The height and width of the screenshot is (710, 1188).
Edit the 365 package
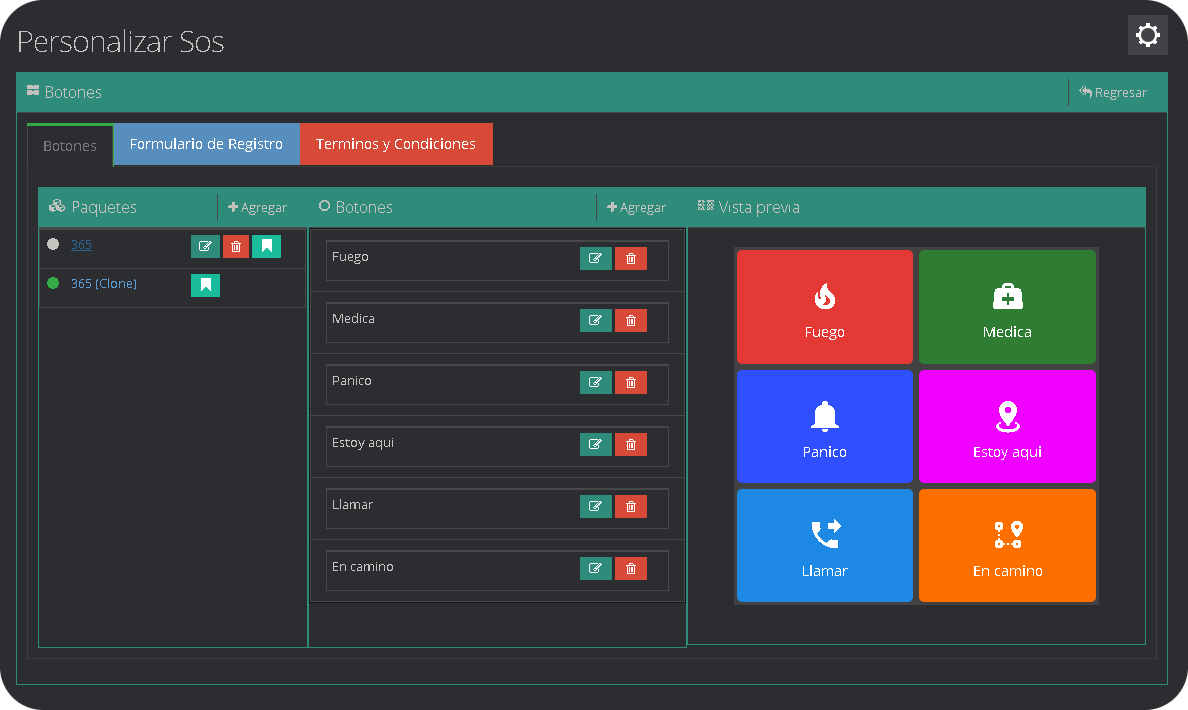coord(205,246)
